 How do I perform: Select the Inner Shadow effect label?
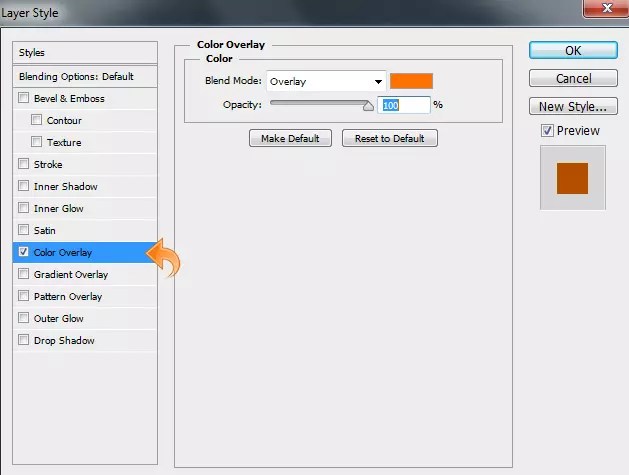(x=66, y=187)
